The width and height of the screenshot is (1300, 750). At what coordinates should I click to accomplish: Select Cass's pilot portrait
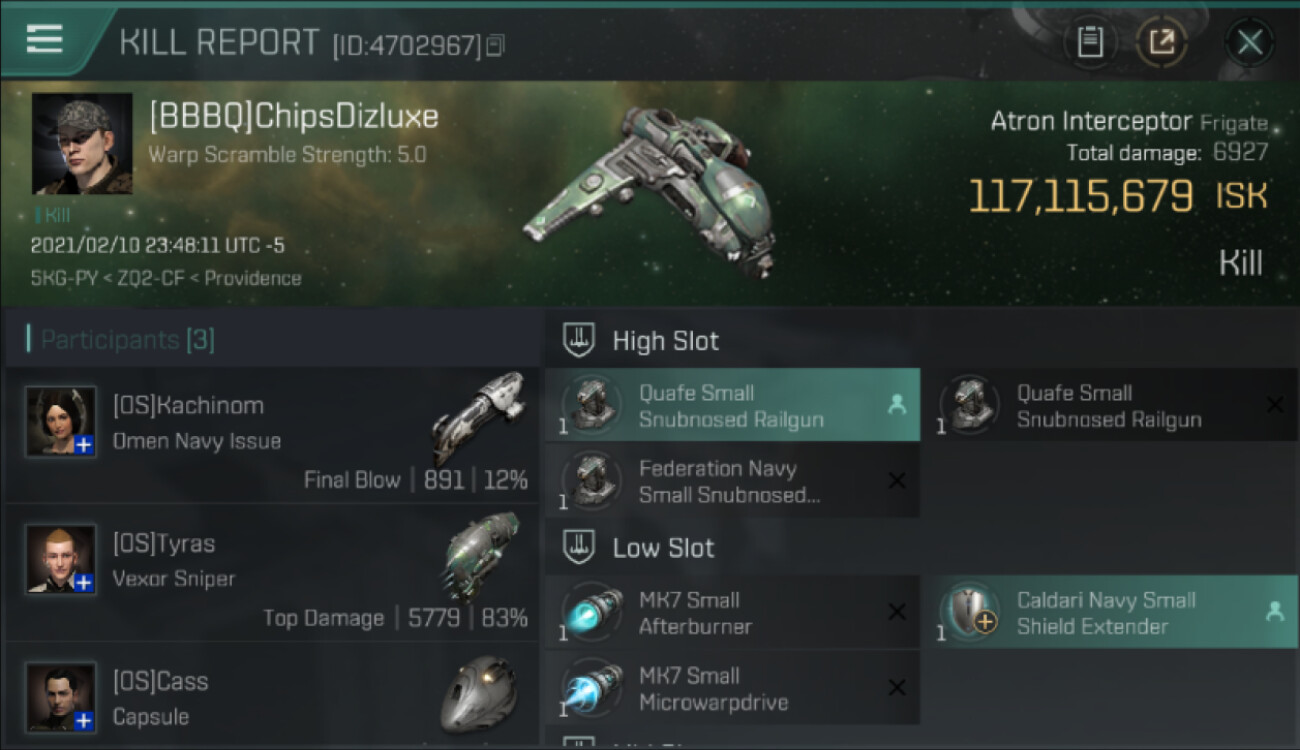(61, 697)
